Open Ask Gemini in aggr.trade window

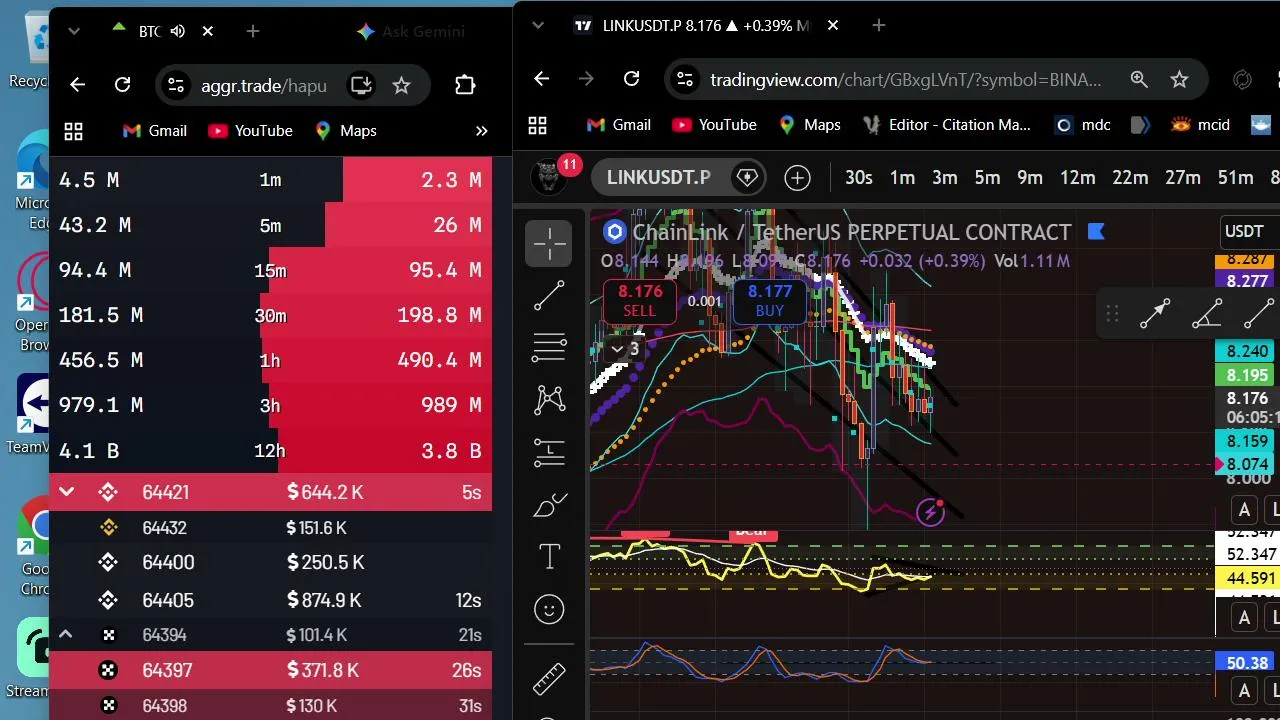(x=411, y=31)
